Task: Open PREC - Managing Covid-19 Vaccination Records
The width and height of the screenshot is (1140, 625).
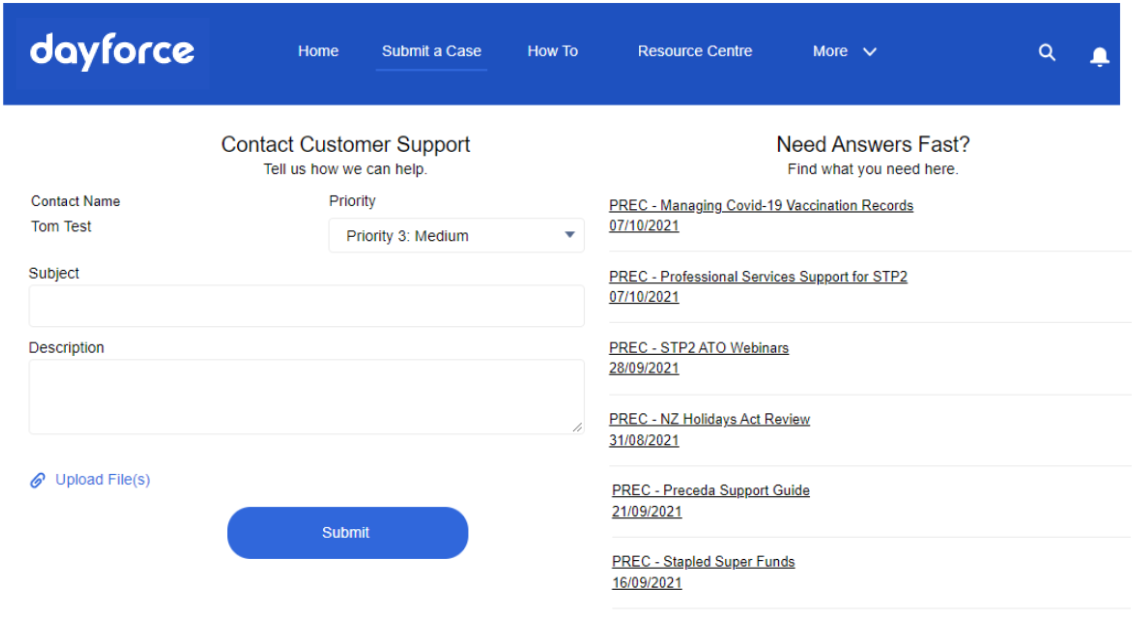Action: pyautogui.click(x=761, y=205)
